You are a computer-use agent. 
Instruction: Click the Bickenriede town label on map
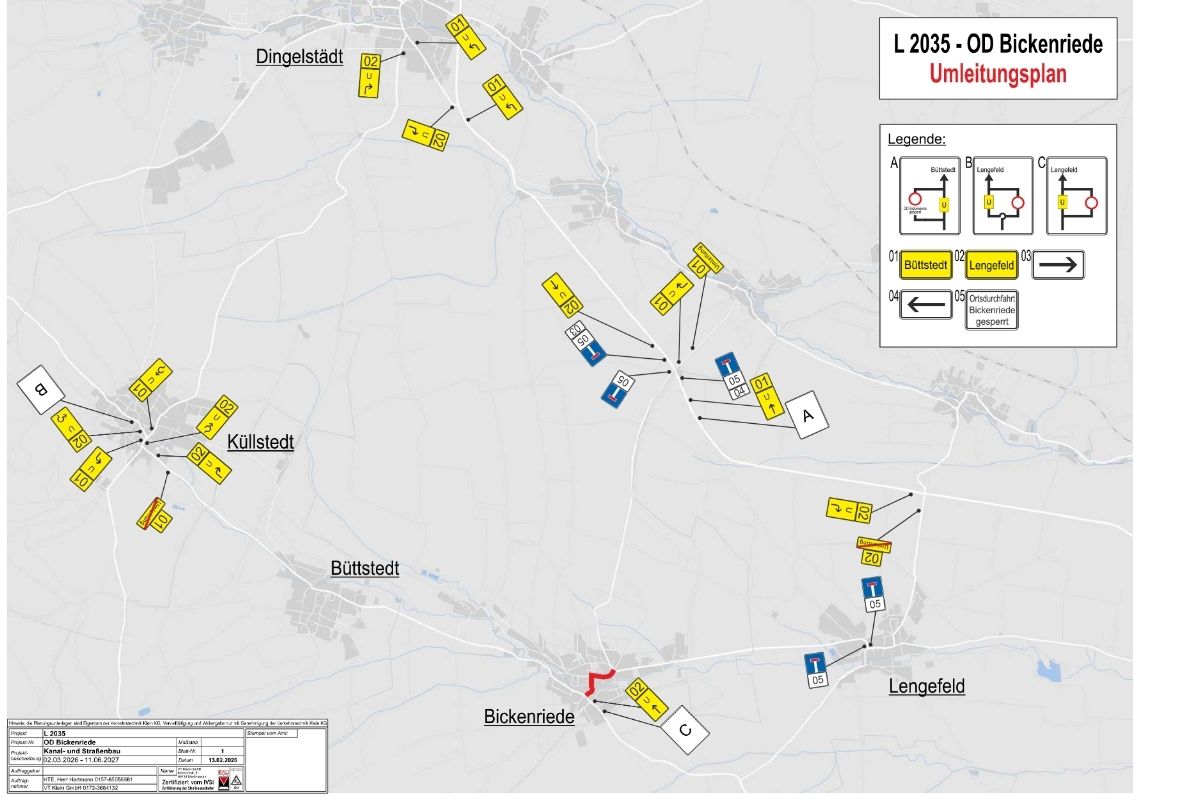(x=529, y=717)
